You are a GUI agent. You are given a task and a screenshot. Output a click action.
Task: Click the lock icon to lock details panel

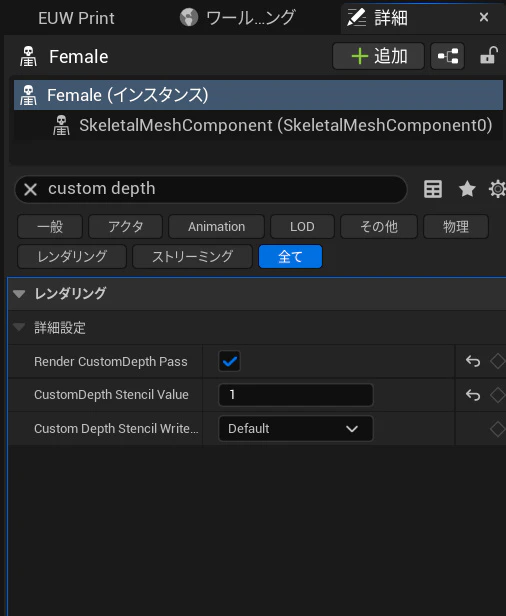pos(489,56)
